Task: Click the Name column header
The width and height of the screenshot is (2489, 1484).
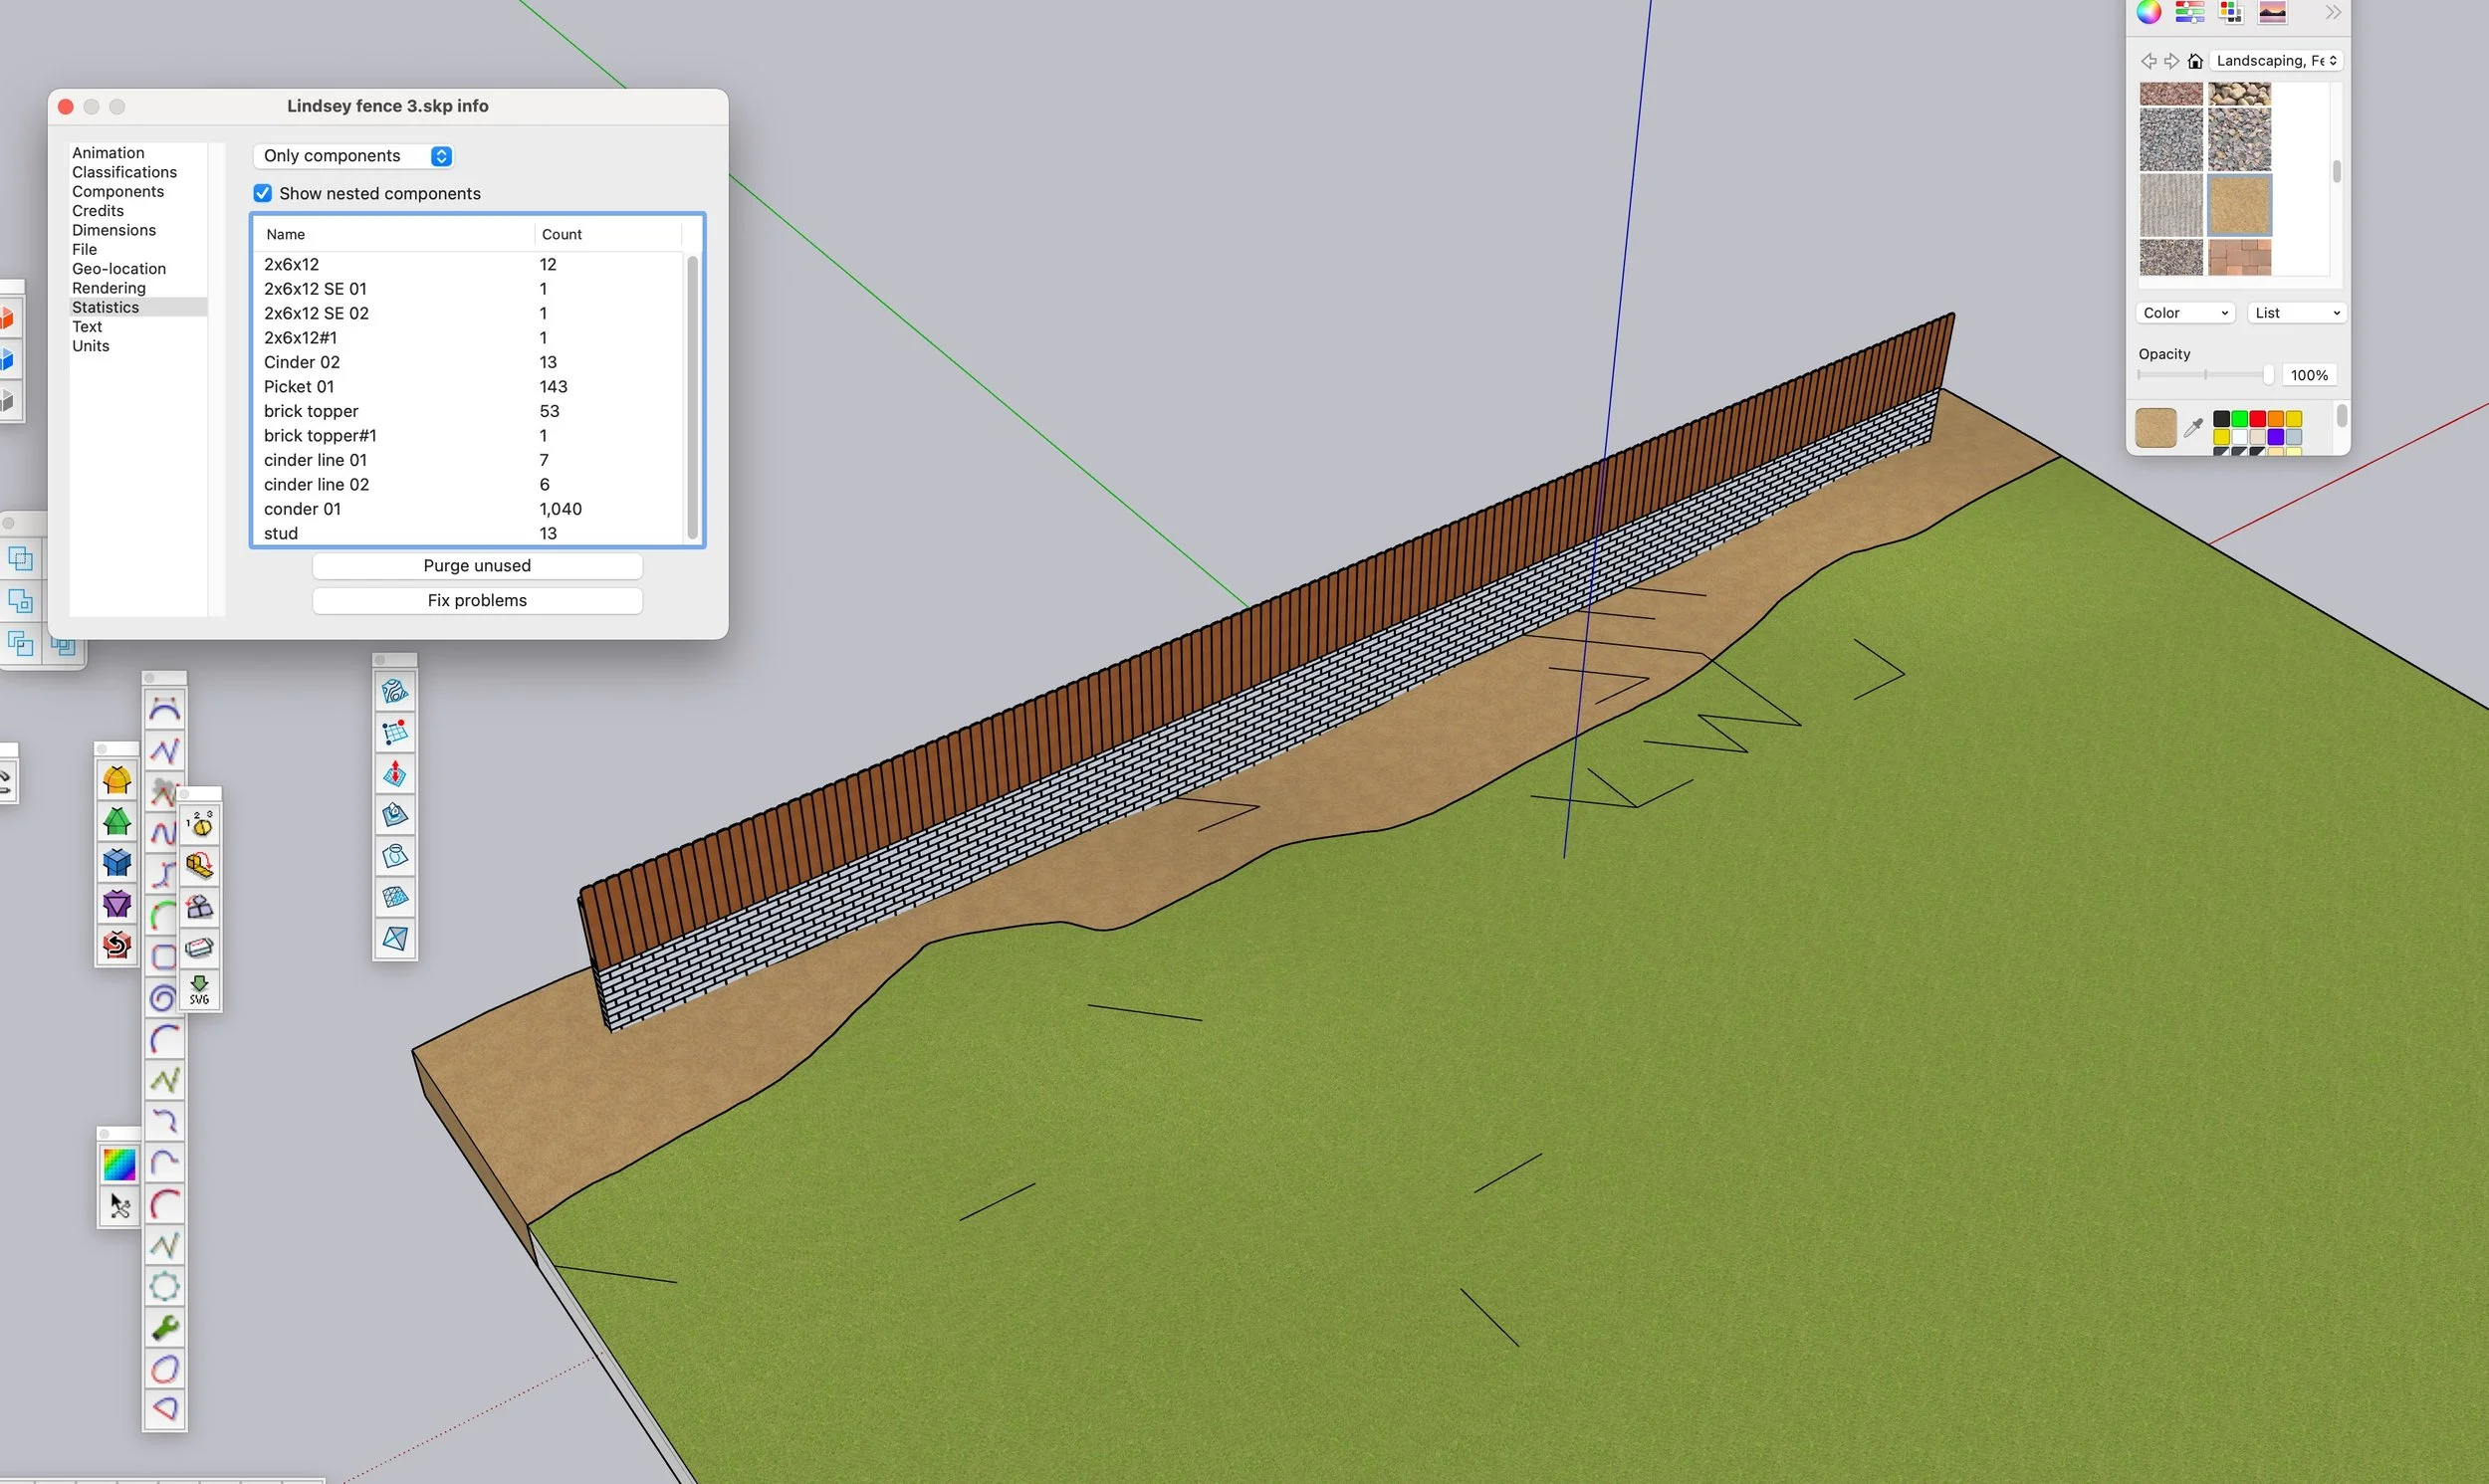Action: click(x=394, y=234)
